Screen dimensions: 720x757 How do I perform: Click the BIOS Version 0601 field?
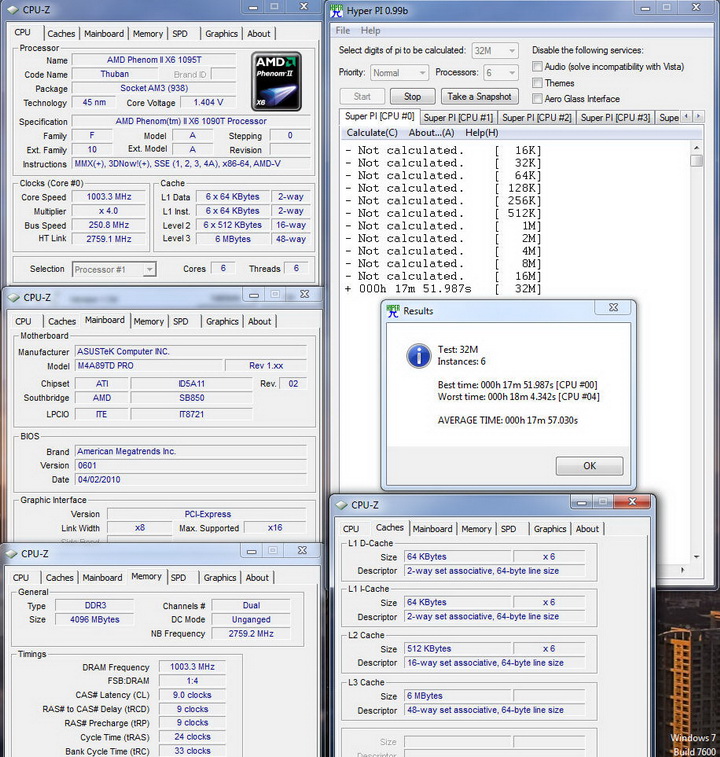pos(191,465)
